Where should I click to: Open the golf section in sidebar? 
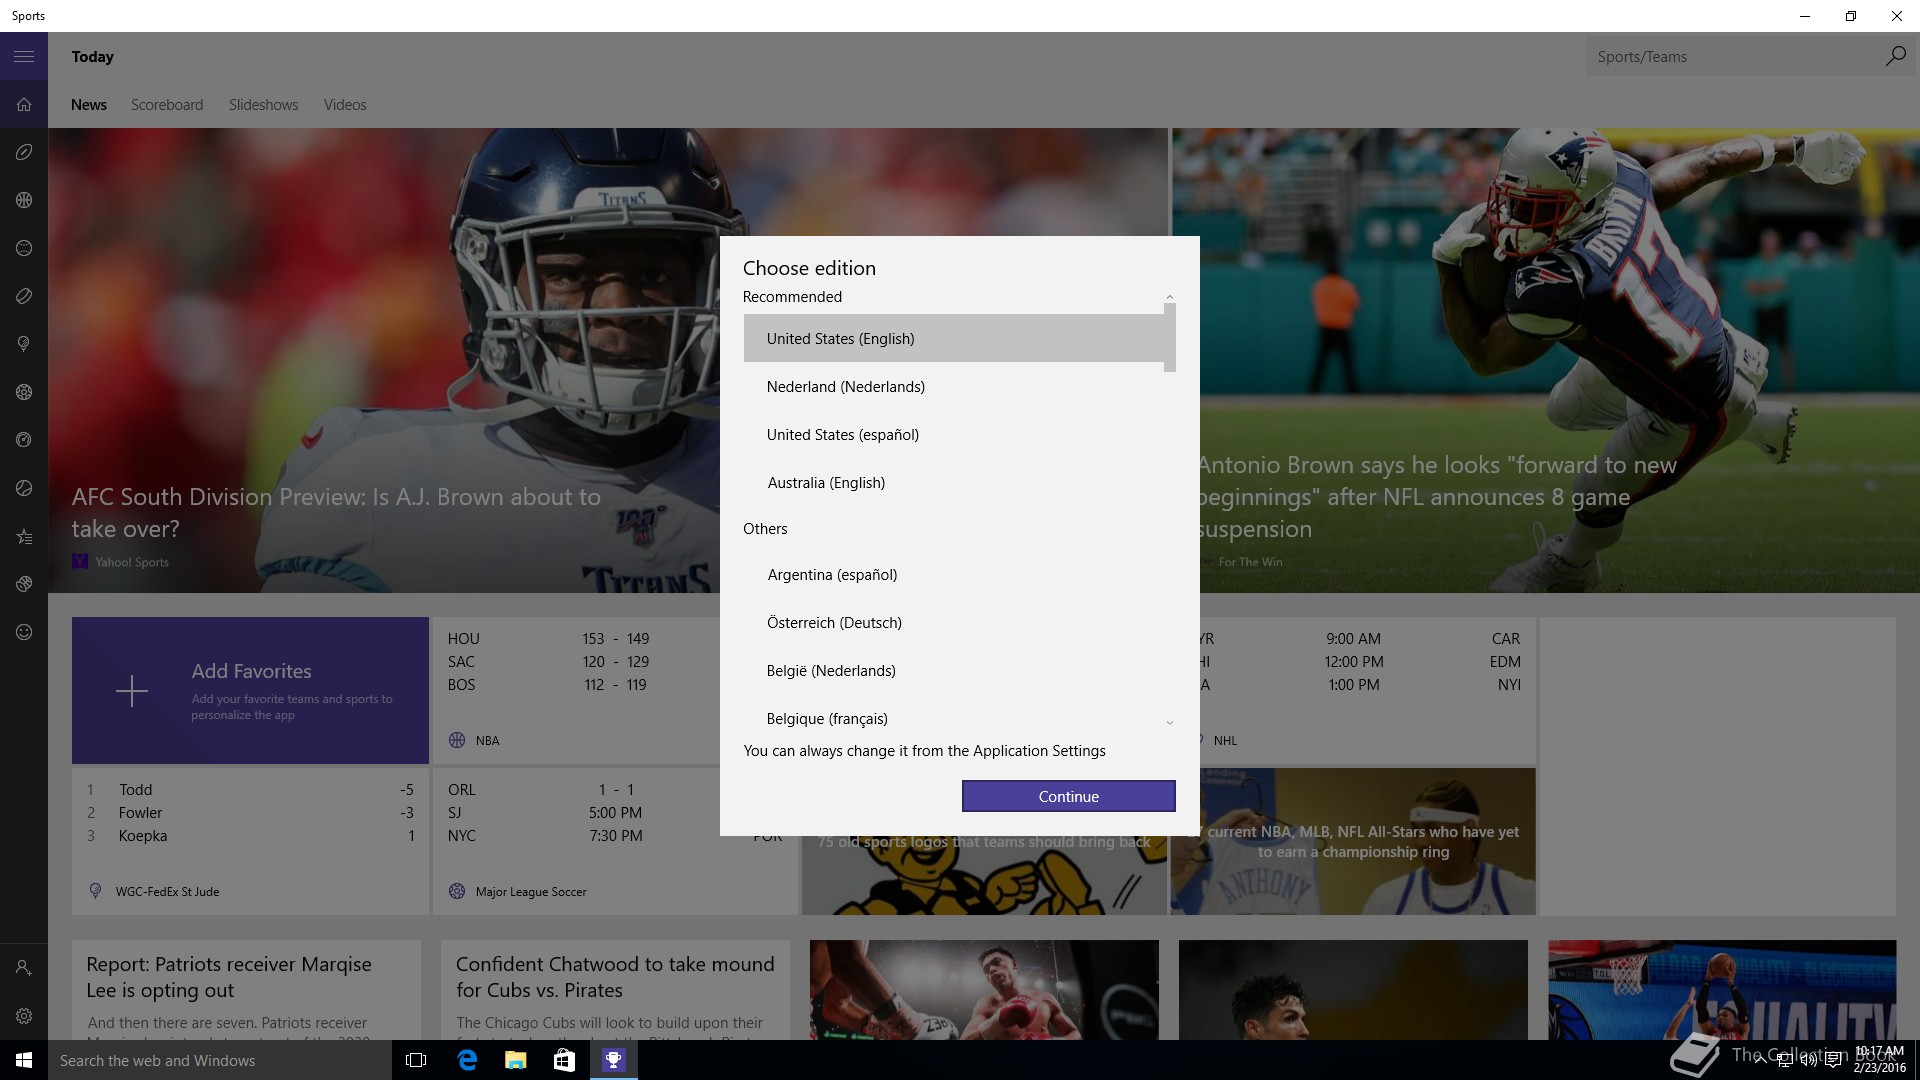[x=24, y=344]
